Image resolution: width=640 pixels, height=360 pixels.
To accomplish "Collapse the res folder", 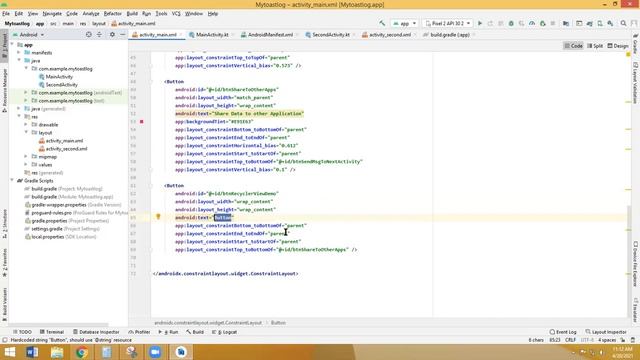I will tap(19, 117).
